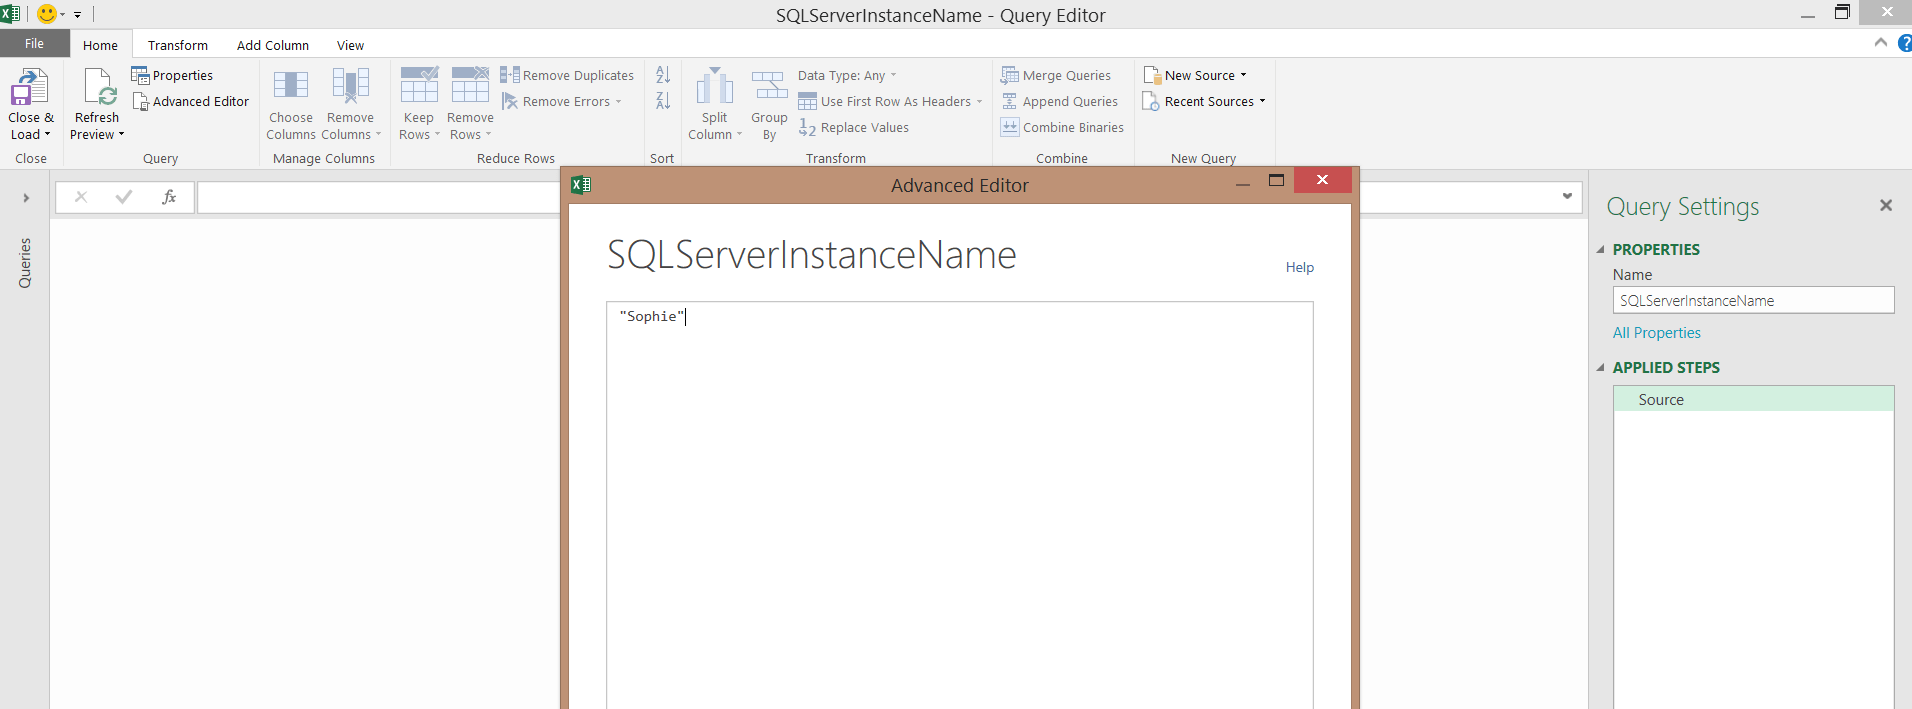This screenshot has height=709, width=1912.
Task: Click the Merge Queries icon
Action: pyautogui.click(x=1010, y=76)
